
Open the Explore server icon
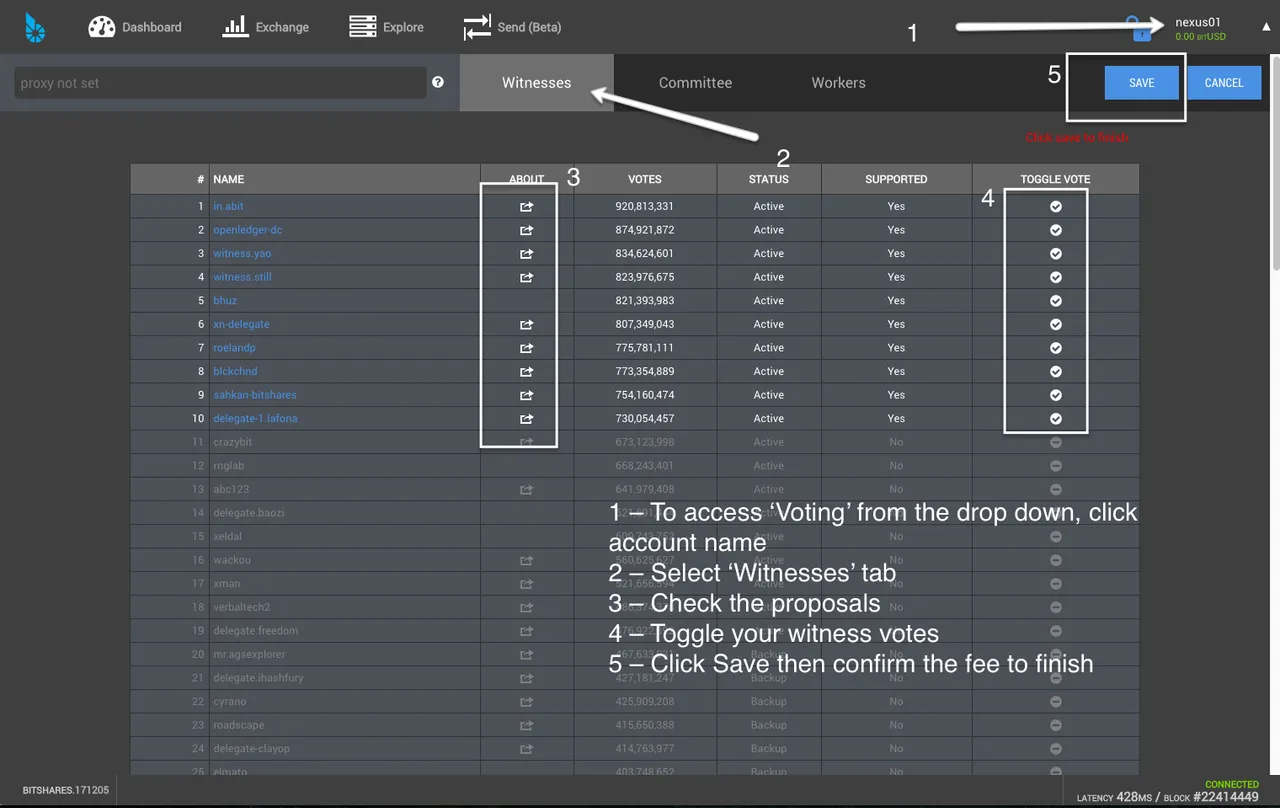click(x=362, y=27)
